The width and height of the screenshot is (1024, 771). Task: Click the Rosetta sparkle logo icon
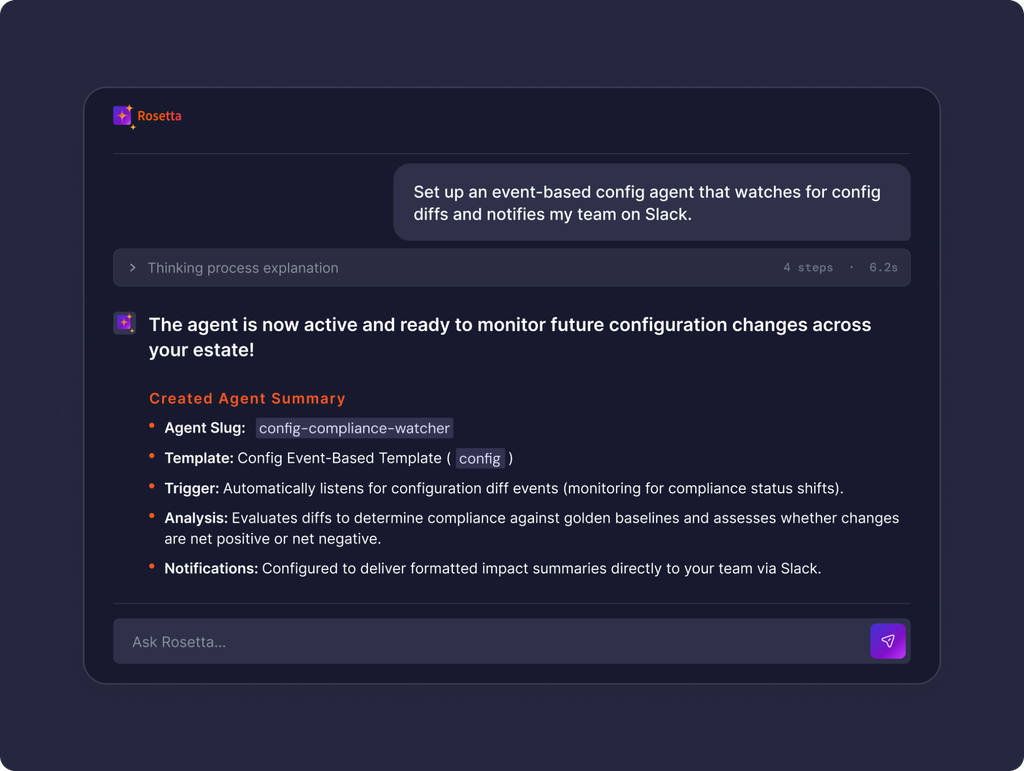point(123,116)
